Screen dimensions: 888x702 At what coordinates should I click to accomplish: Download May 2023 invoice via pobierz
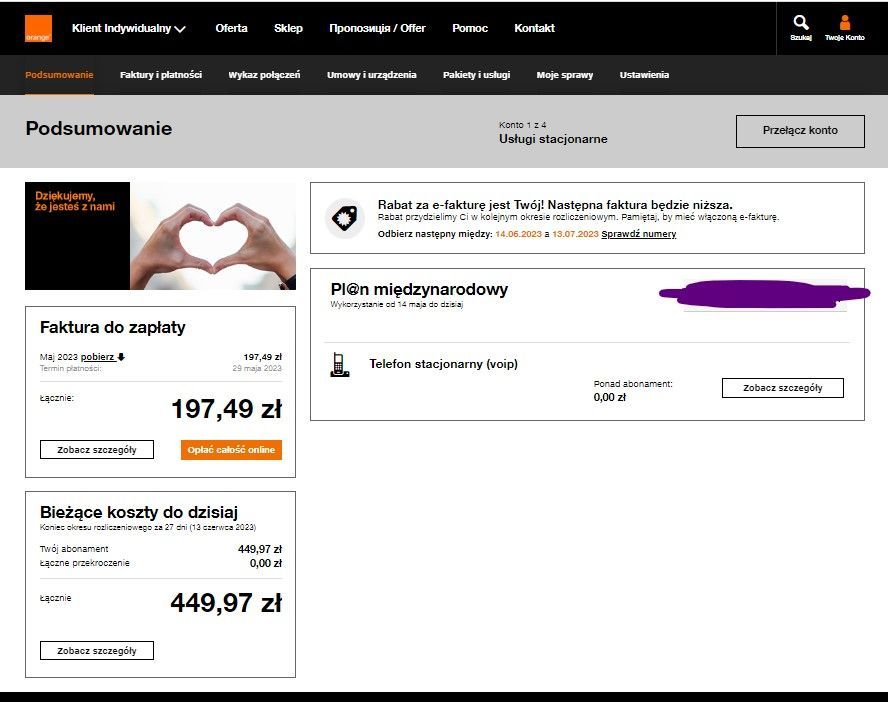pyautogui.click(x=98, y=357)
